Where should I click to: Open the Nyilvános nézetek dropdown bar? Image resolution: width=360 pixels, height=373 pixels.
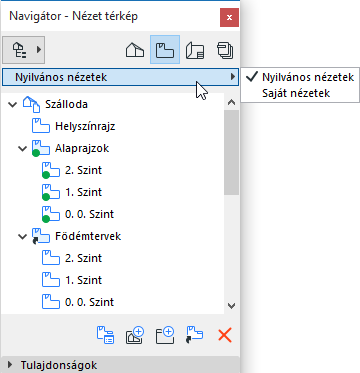120,77
